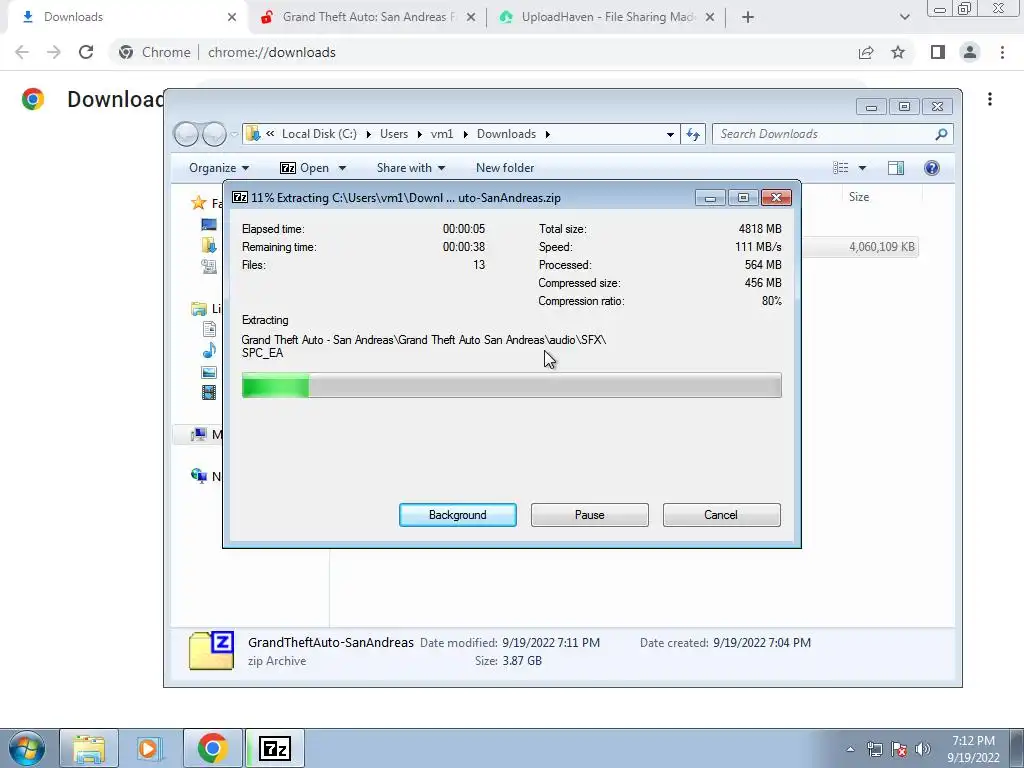Open Downloads page more actions menu
The height and width of the screenshot is (768, 1024).
coord(990,99)
